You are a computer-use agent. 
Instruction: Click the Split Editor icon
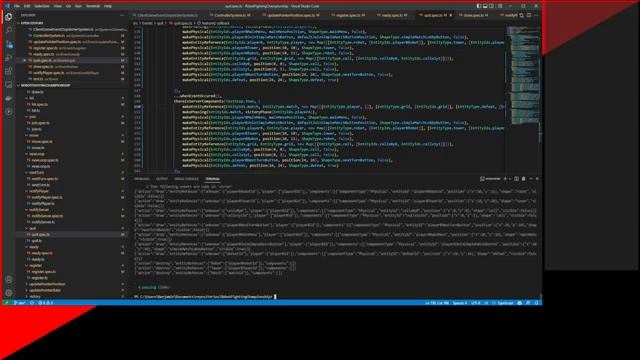point(529,15)
